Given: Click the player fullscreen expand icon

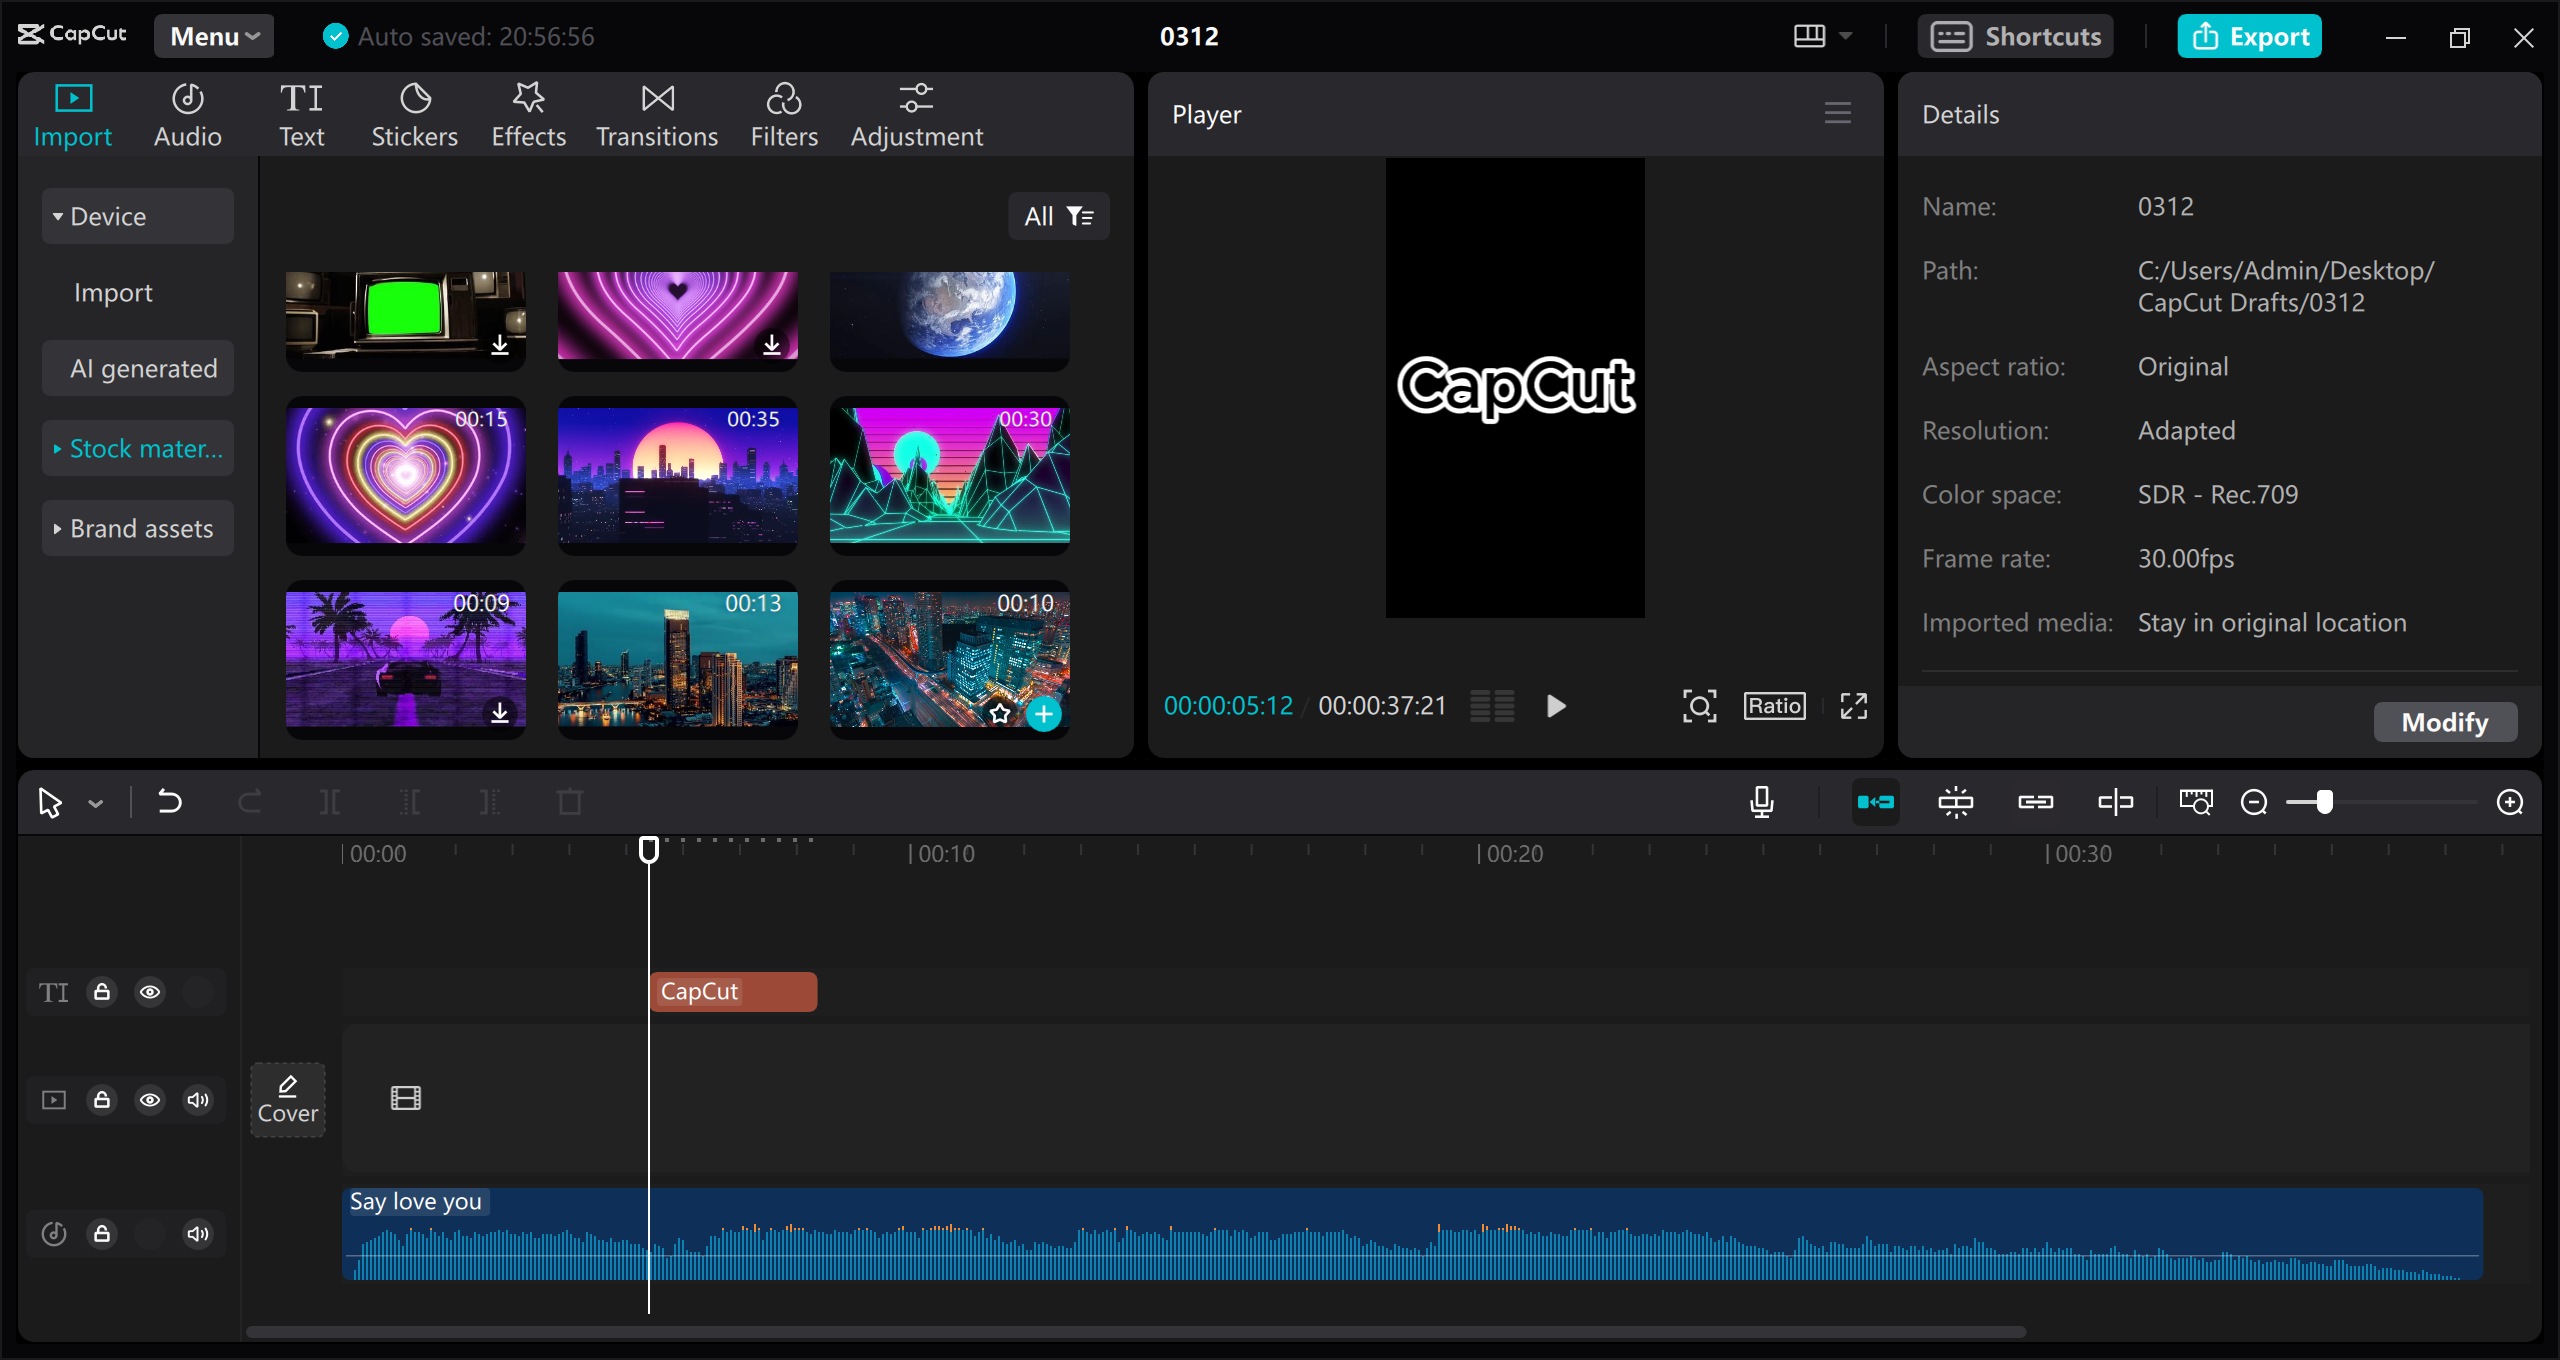Looking at the screenshot, I should (1854, 706).
